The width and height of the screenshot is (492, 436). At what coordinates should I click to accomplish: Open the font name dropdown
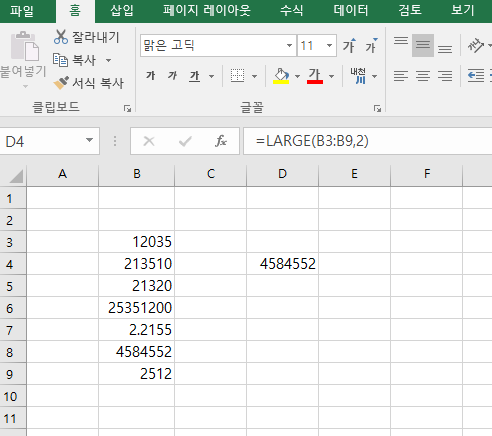click(x=289, y=45)
